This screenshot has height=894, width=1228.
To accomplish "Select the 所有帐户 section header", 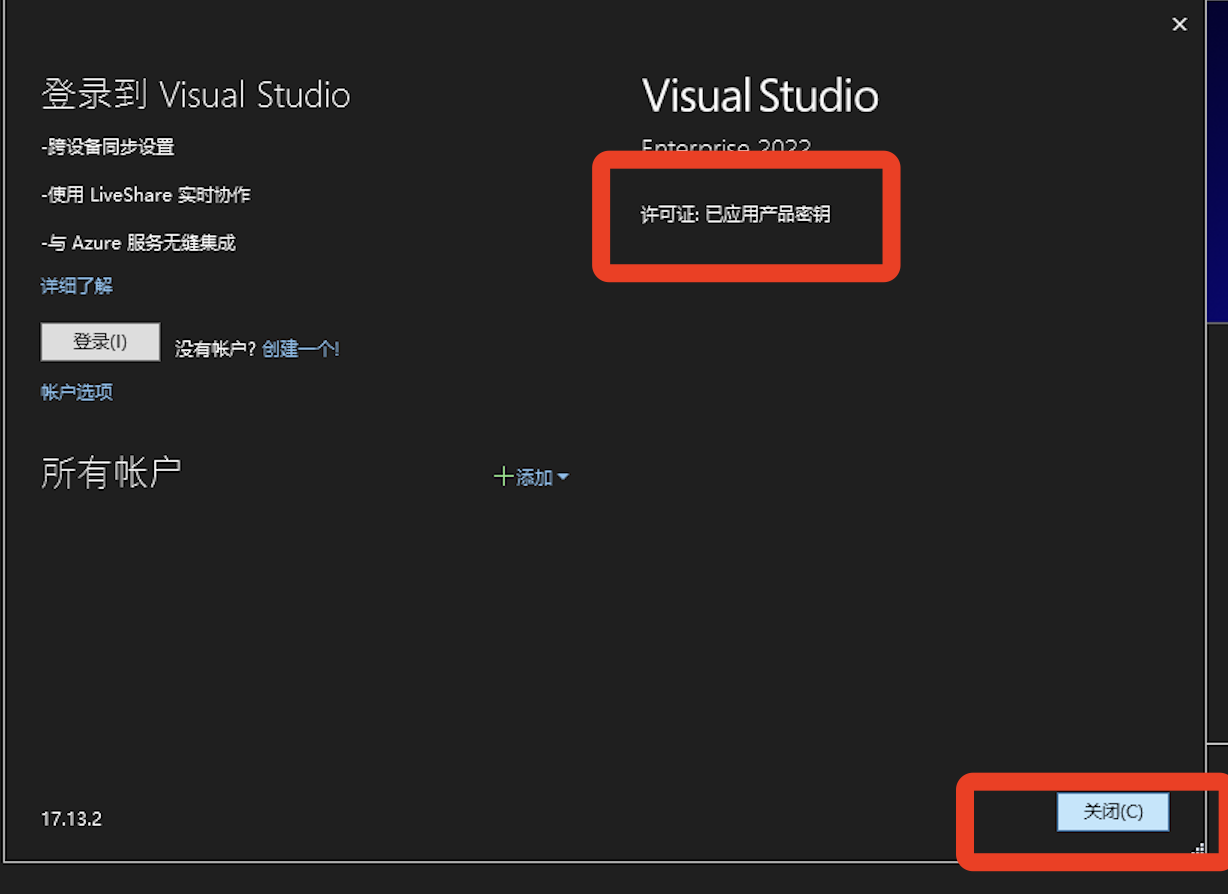I will (x=110, y=472).
